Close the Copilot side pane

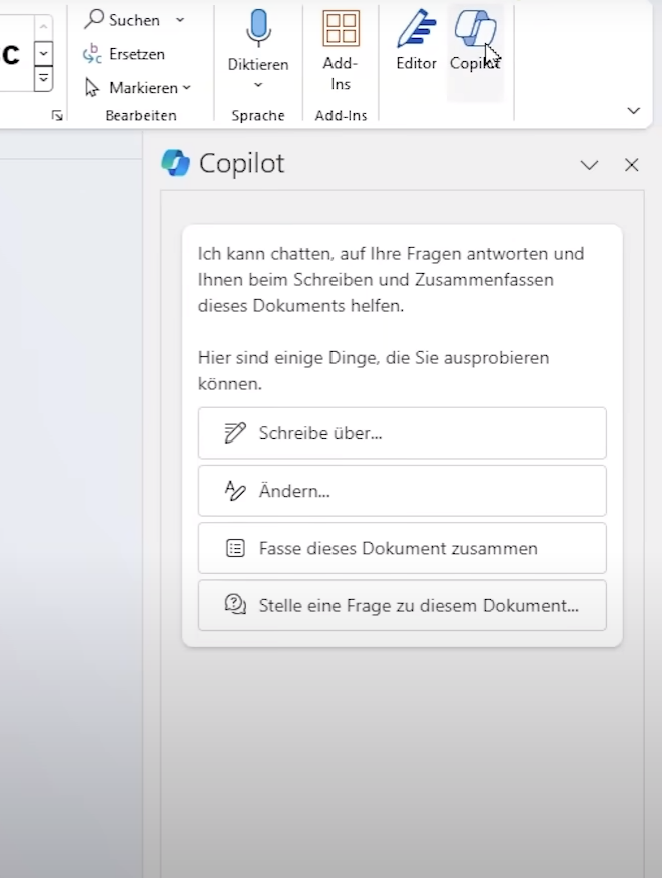tap(631, 165)
